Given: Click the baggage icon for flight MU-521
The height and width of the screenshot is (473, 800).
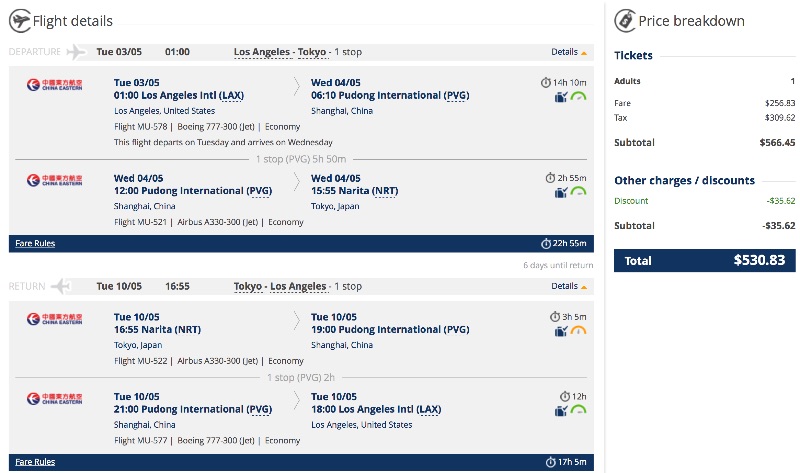Looking at the screenshot, I should 561,192.
